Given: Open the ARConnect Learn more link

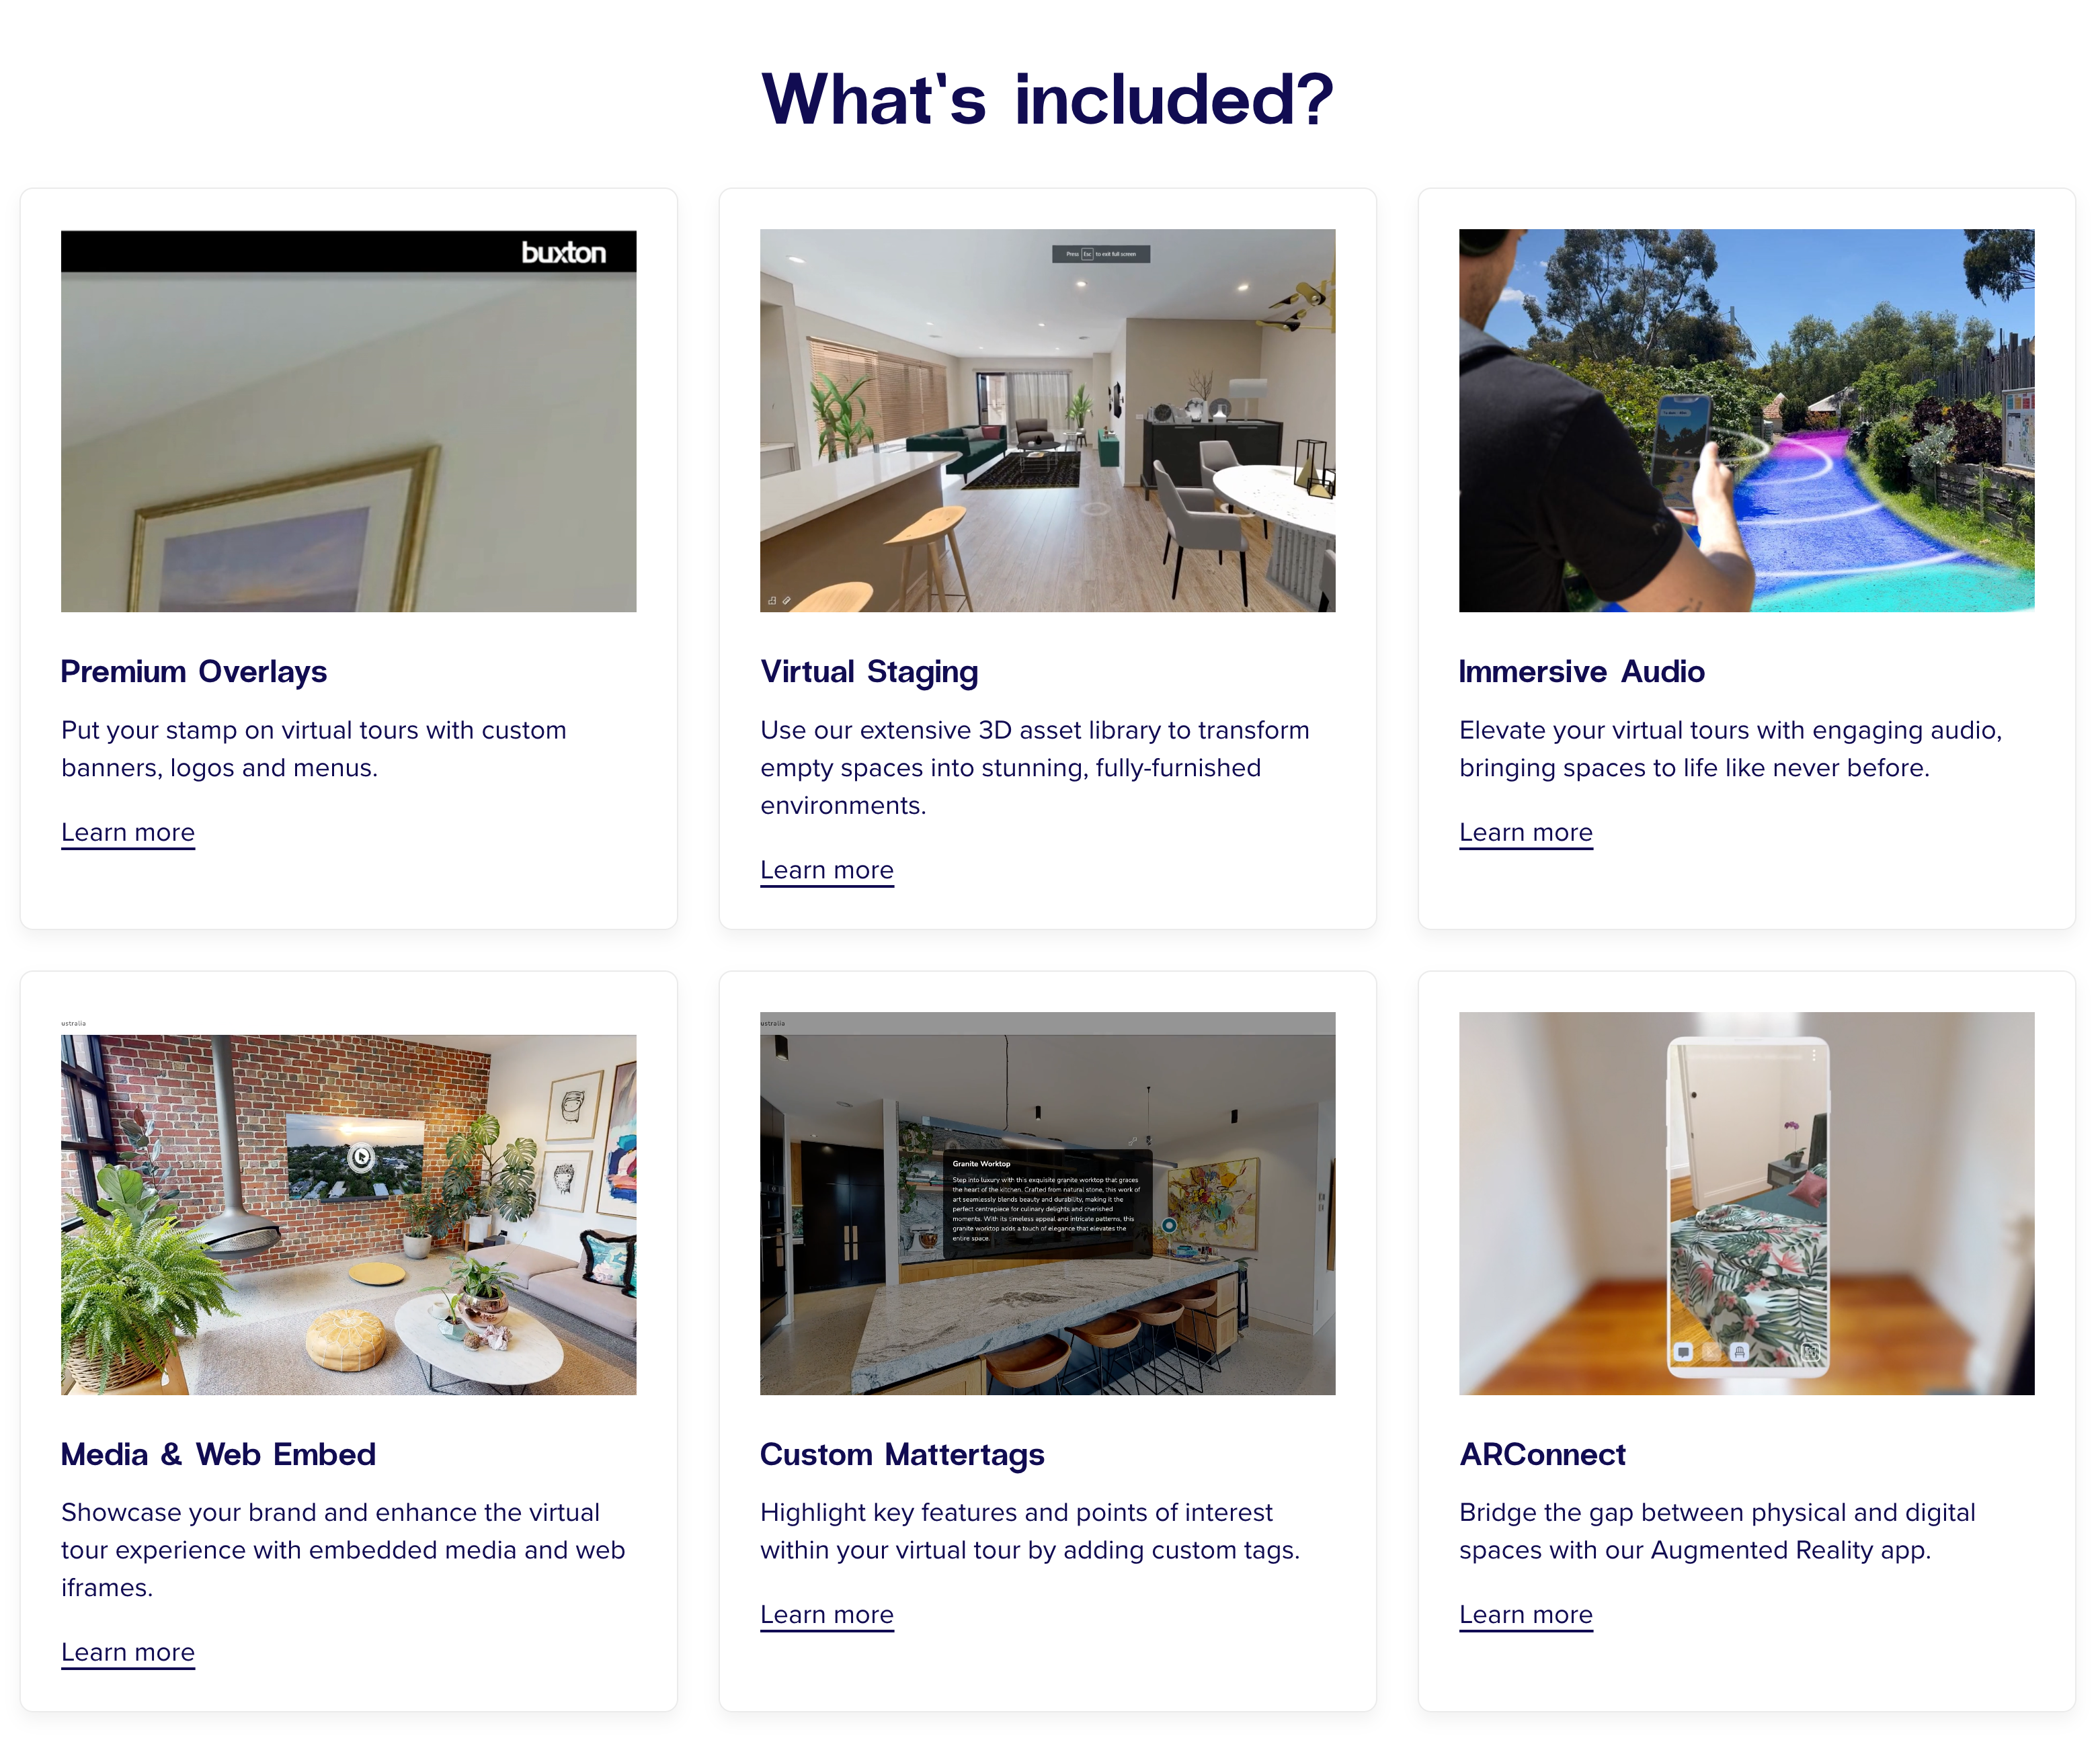Looking at the screenshot, I should pos(1526,1614).
